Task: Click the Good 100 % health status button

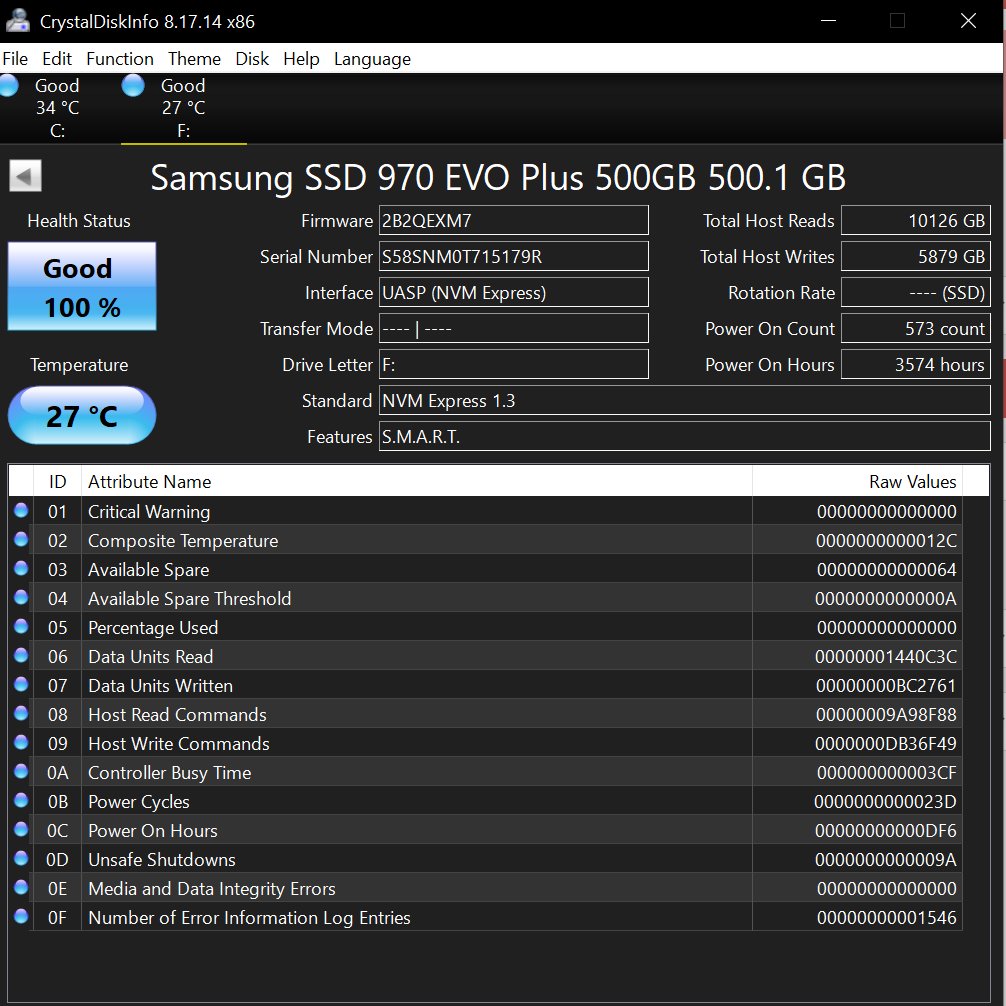Action: click(82, 286)
